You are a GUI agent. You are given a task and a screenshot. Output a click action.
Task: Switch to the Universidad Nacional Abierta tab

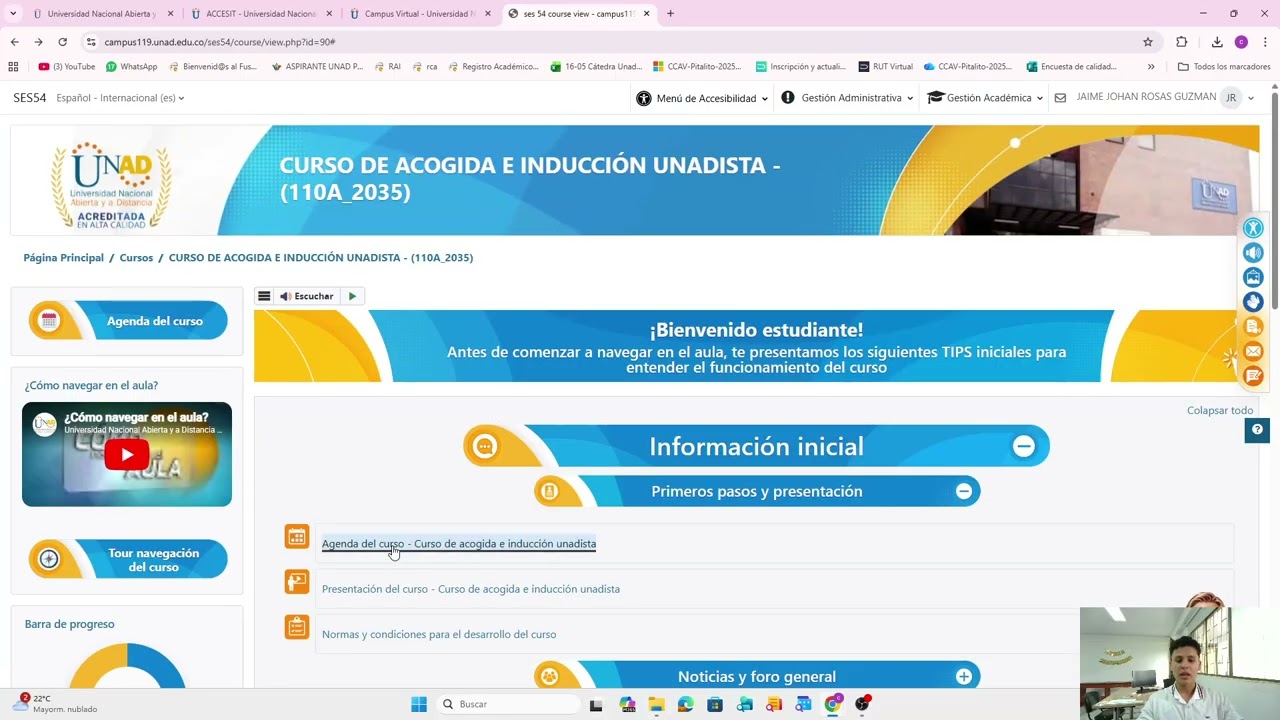click(101, 14)
